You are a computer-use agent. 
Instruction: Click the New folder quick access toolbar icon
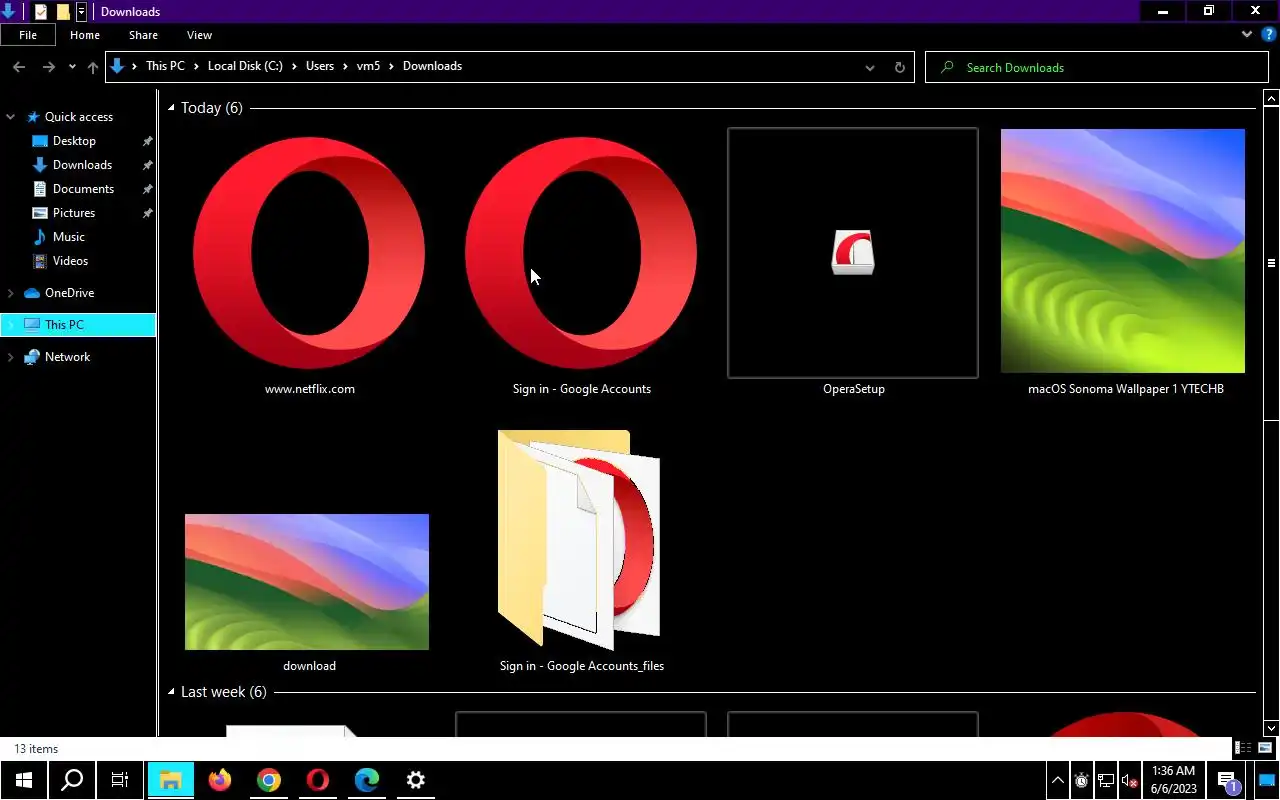[63, 12]
